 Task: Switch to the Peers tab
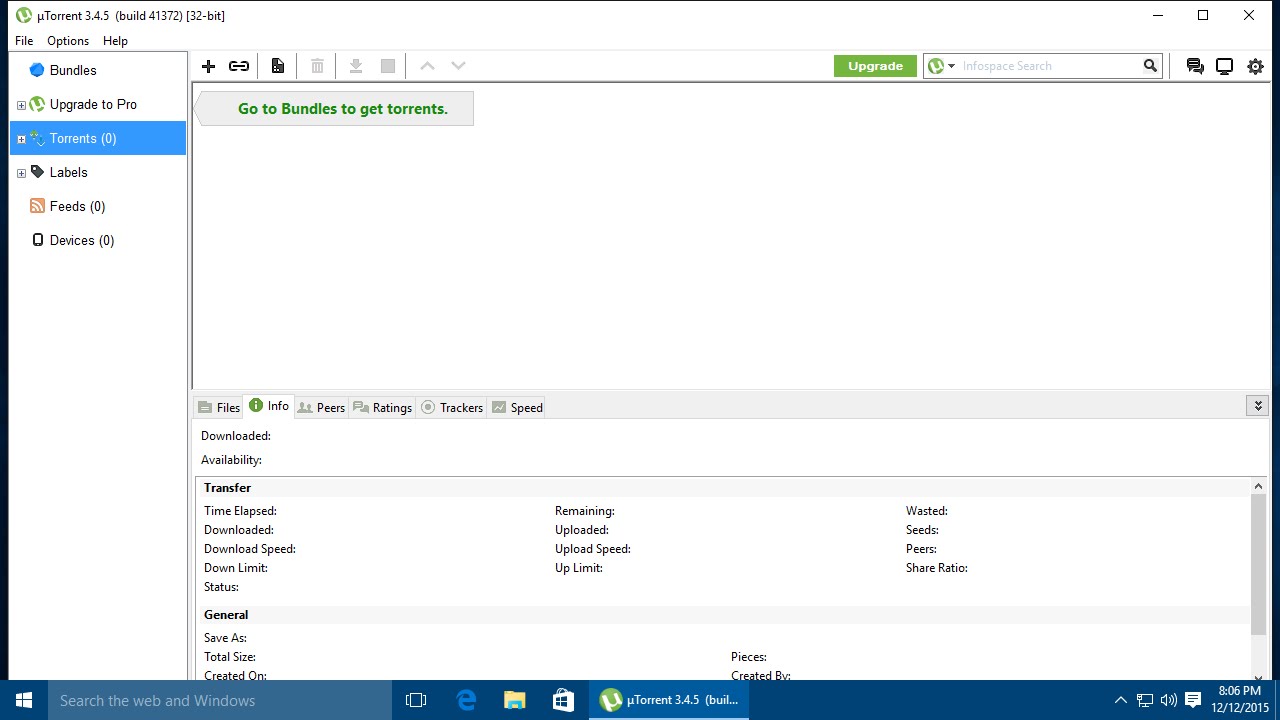[321, 407]
